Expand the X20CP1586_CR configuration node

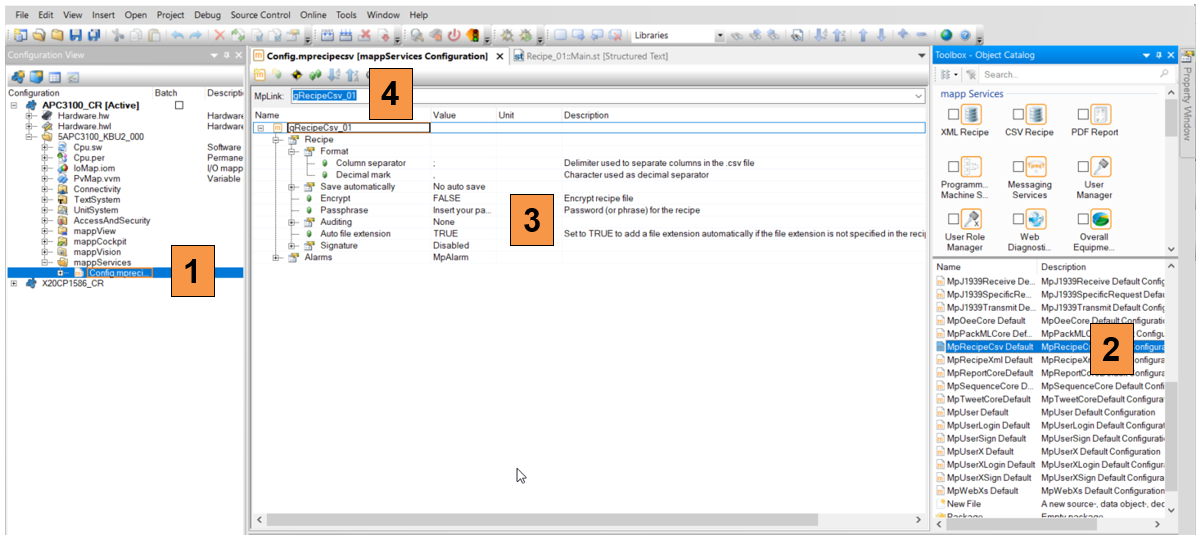tap(14, 283)
